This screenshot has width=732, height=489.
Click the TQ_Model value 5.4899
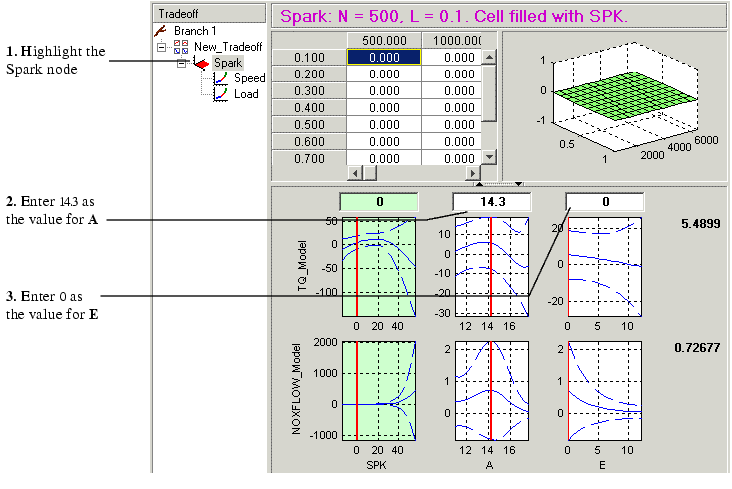point(700,224)
